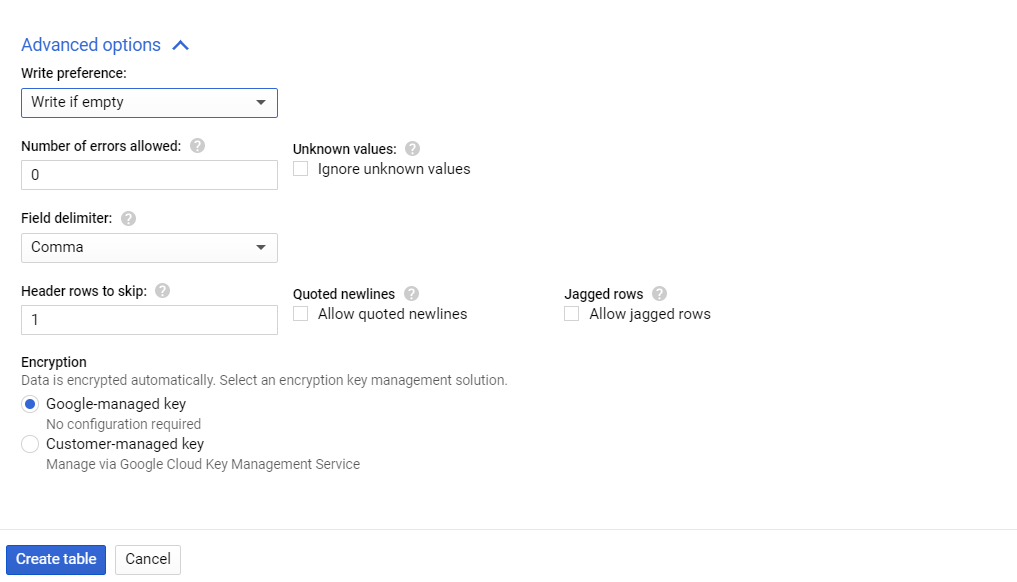Choose Customer-managed key encryption
The height and width of the screenshot is (582, 1017).
30,444
